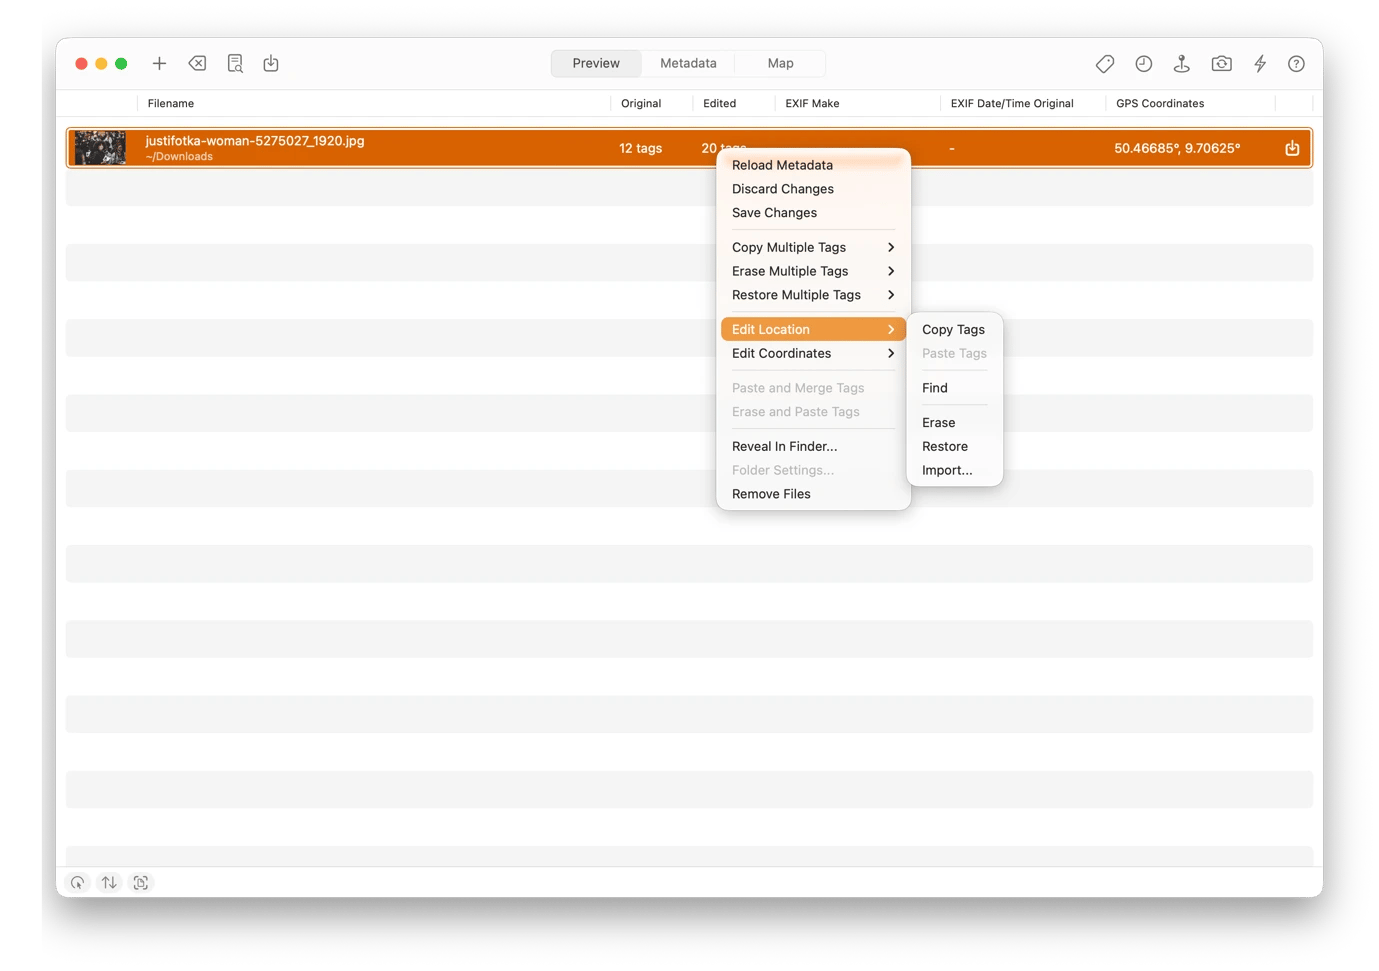This screenshot has width=1379, height=971.
Task: Click the EXIF Make column header
Action: pos(812,103)
